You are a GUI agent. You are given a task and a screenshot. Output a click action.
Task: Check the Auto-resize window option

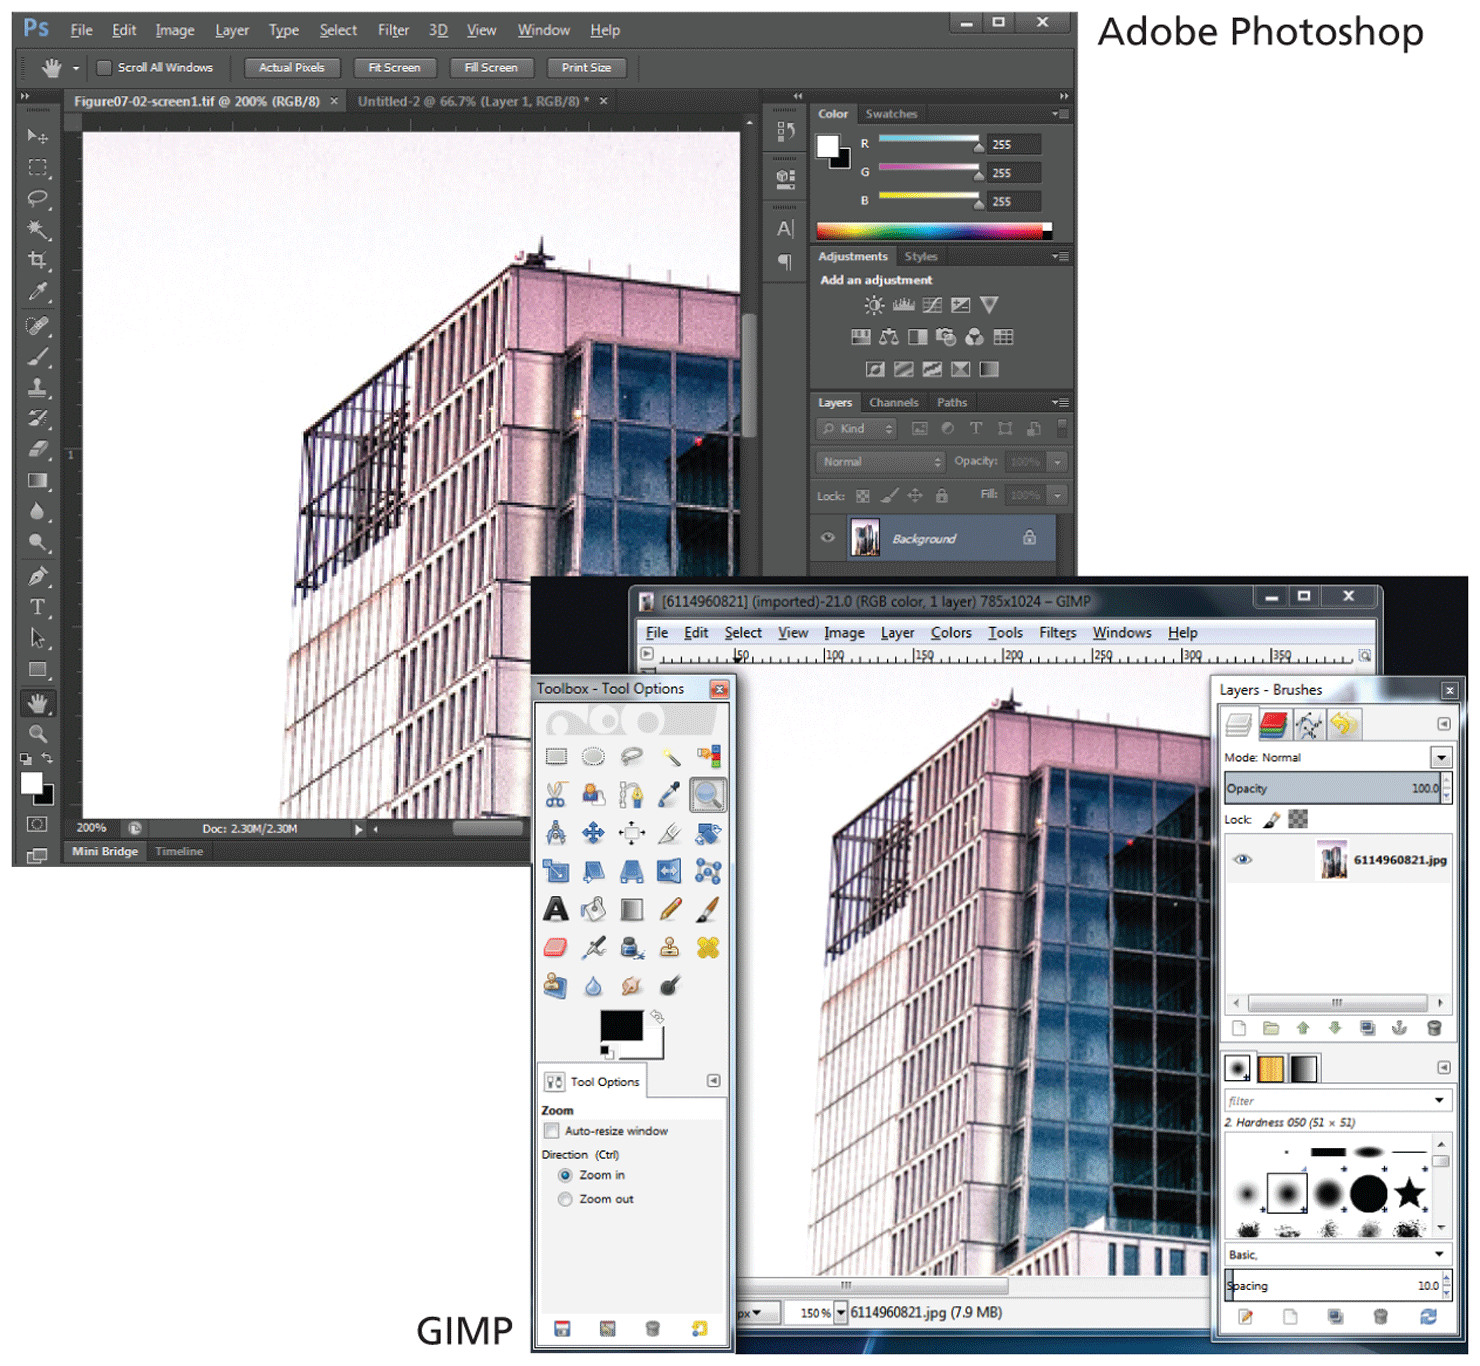[551, 1131]
